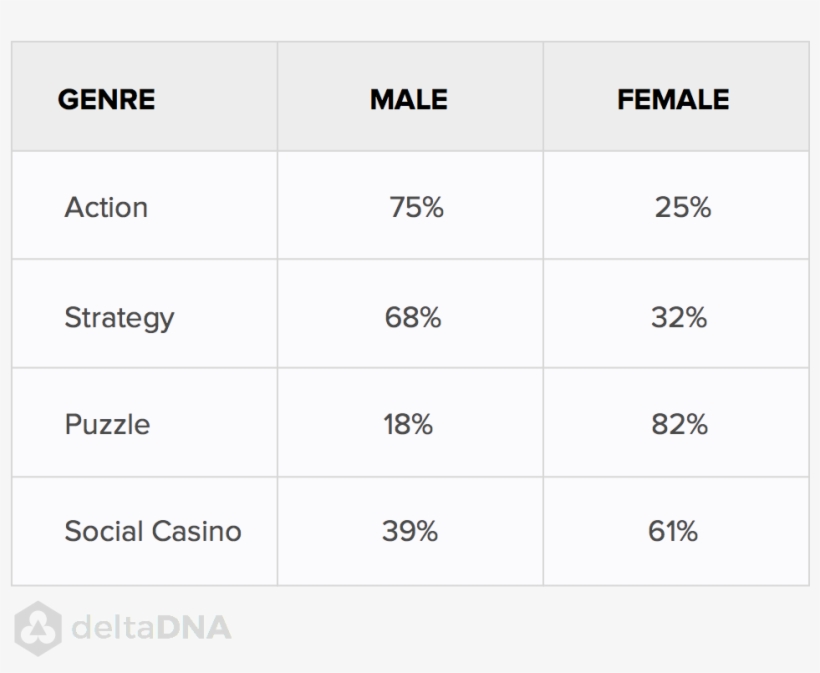Click the word Social in last row
Screen dimensions: 820x673
point(99,530)
